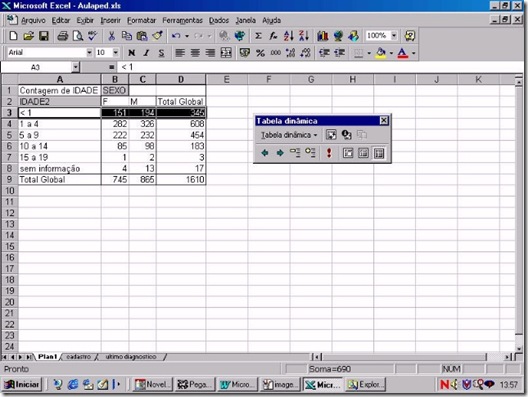The height and width of the screenshot is (397, 528).
Task: Open Office Assistant help icon
Action: 410,36
